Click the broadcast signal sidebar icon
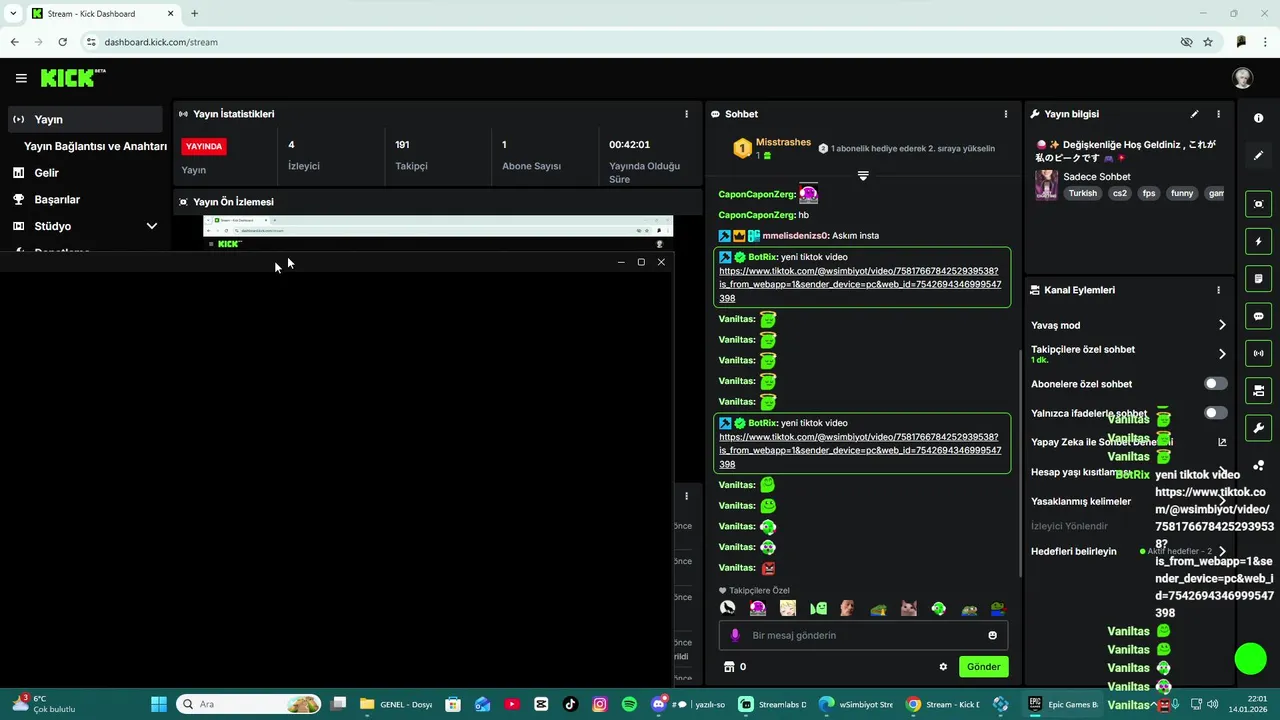The width and height of the screenshot is (1280, 720). pos(1258,353)
